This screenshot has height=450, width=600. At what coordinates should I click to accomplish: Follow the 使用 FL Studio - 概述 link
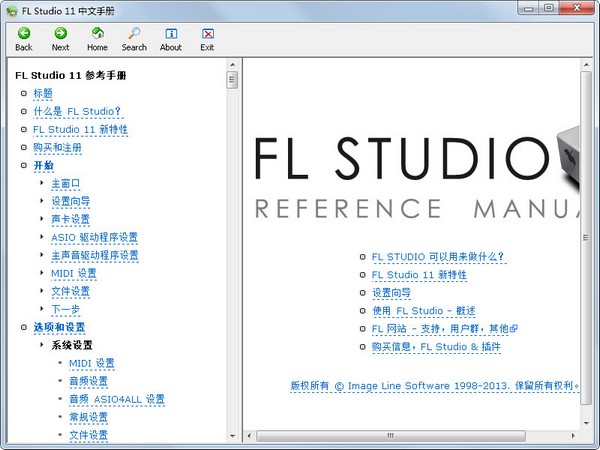click(x=423, y=311)
